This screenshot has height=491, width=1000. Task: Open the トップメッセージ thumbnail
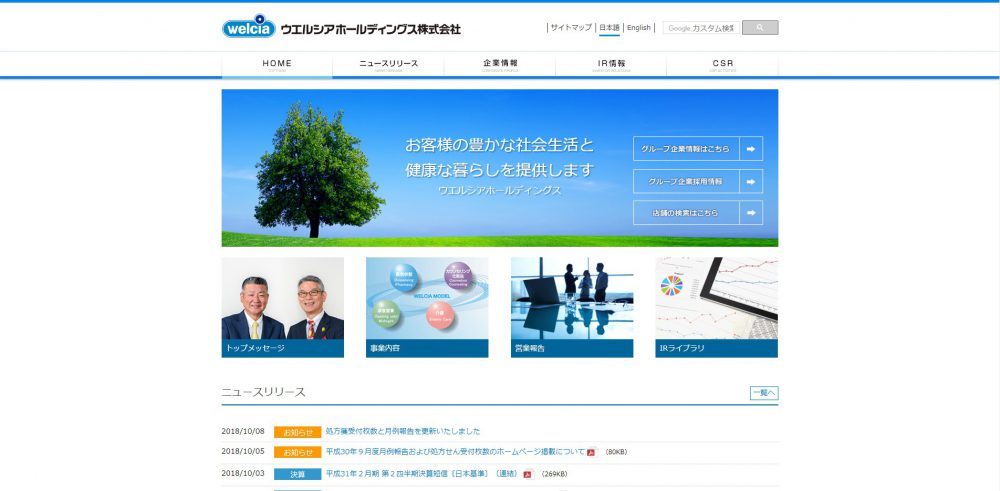pyautogui.click(x=283, y=307)
